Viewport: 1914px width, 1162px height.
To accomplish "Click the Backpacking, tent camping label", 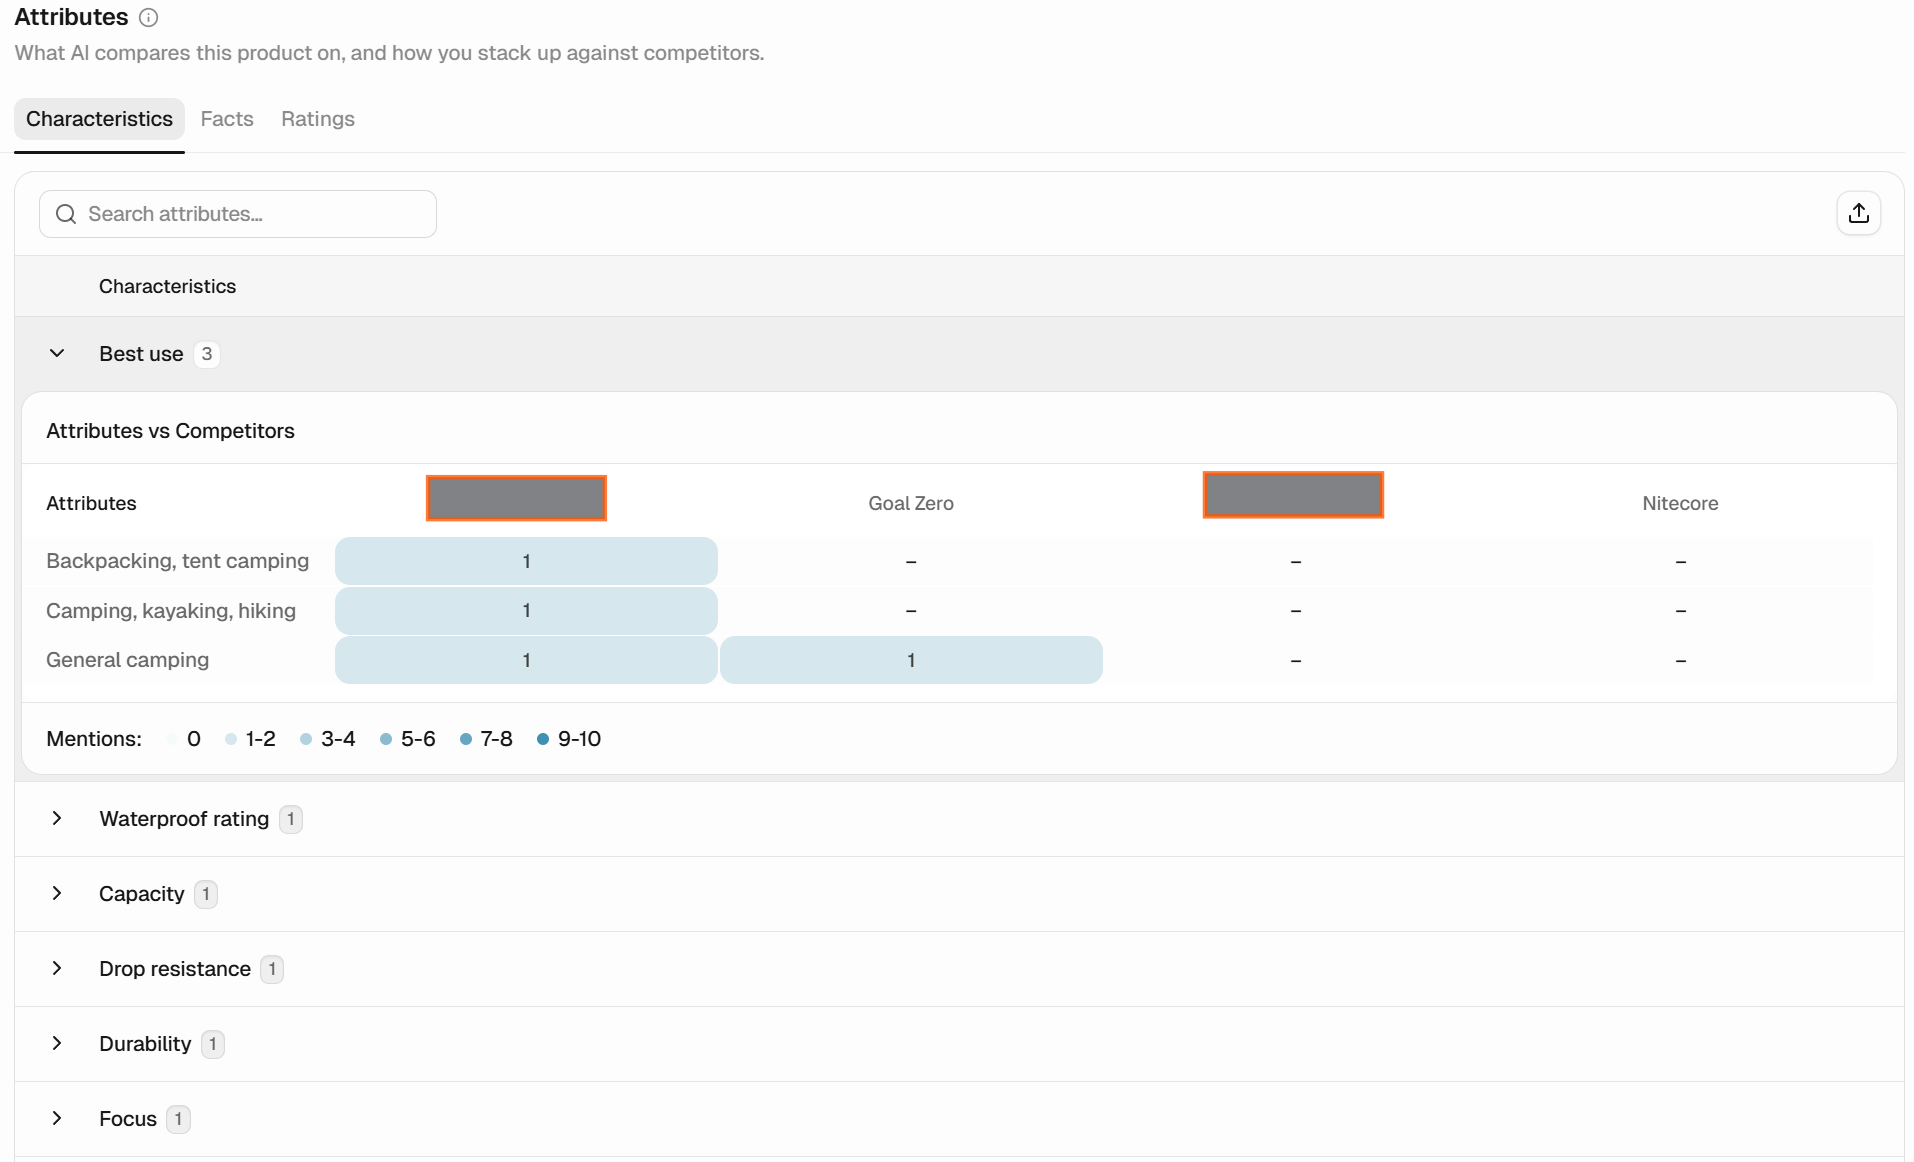I will point(177,561).
